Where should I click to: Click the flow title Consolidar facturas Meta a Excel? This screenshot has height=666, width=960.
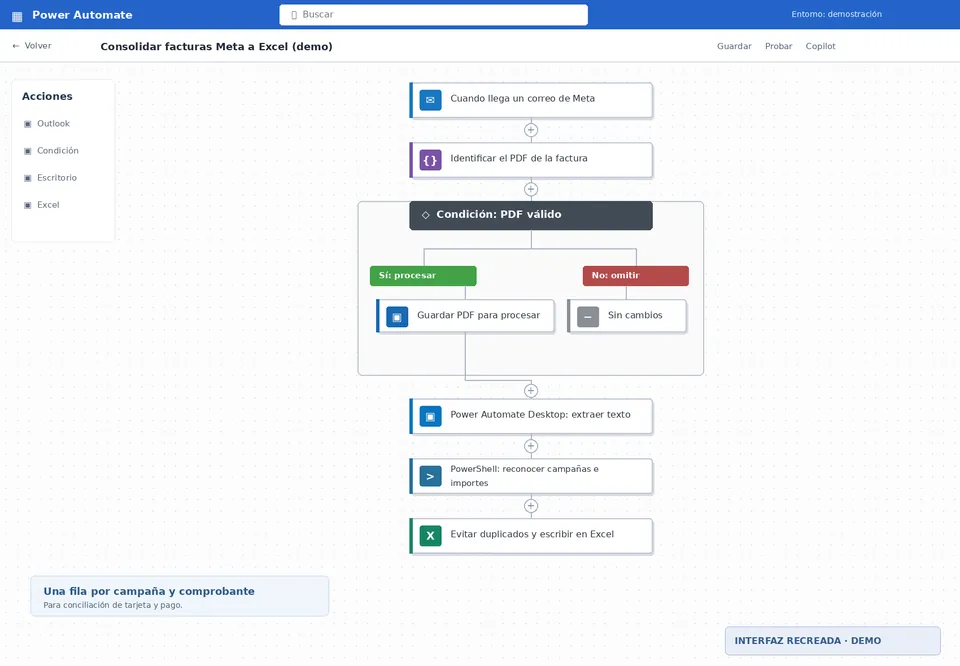(x=216, y=47)
